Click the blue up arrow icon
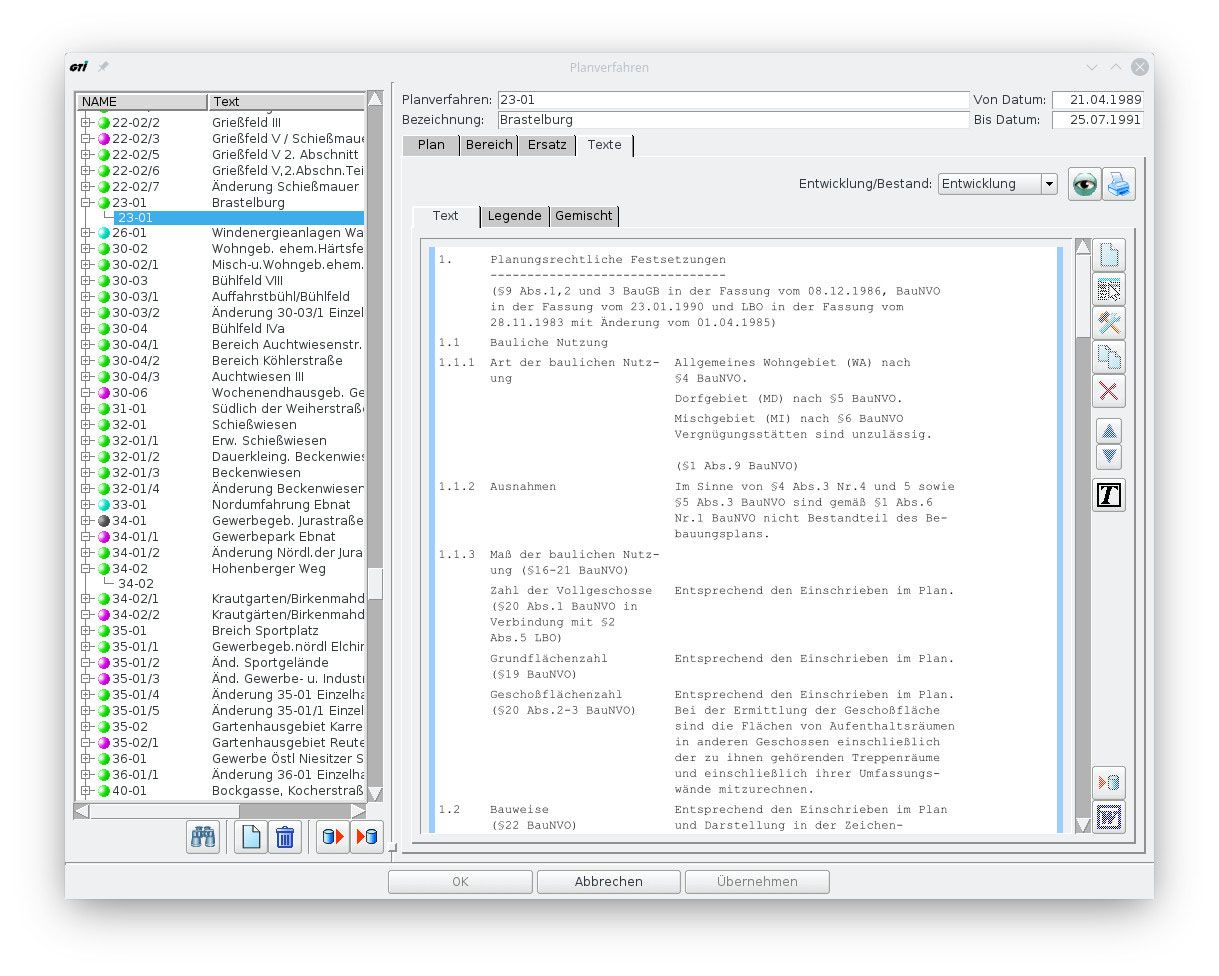Screen dimensions: 1219x976 1109,431
